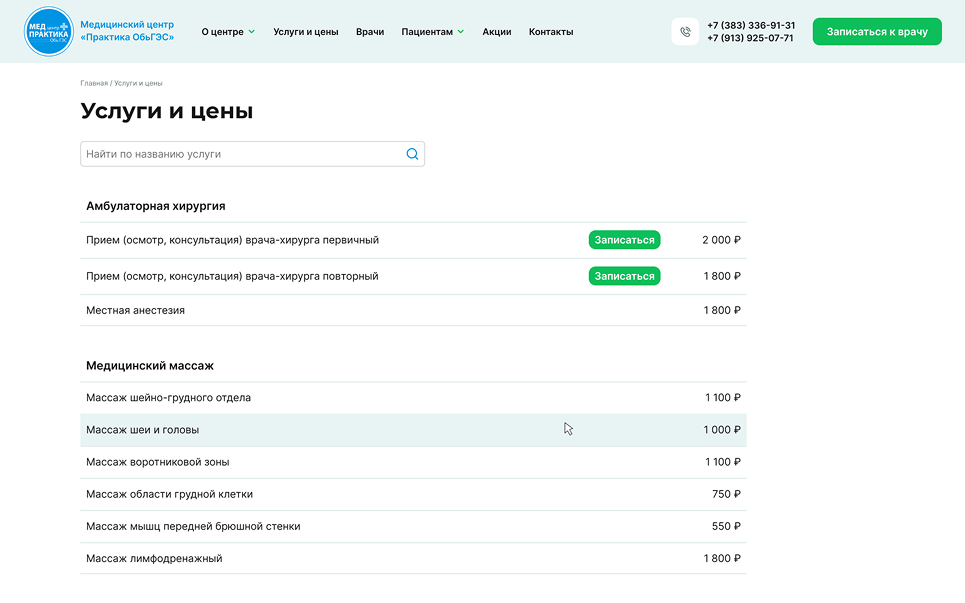Click «Медицинский центр Практика ОбьГЭС» title
Image resolution: width=965 pixels, height=603 pixels.
(x=127, y=30)
